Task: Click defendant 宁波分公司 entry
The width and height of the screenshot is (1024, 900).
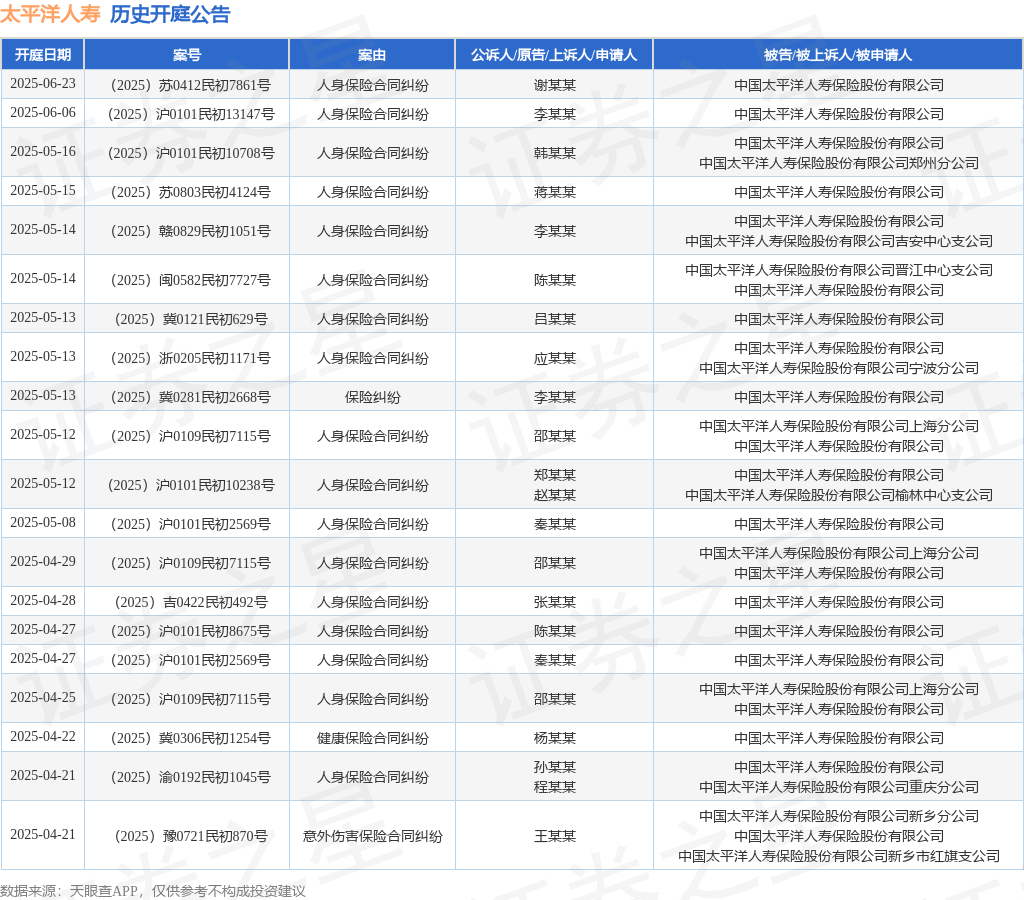Action: point(839,368)
